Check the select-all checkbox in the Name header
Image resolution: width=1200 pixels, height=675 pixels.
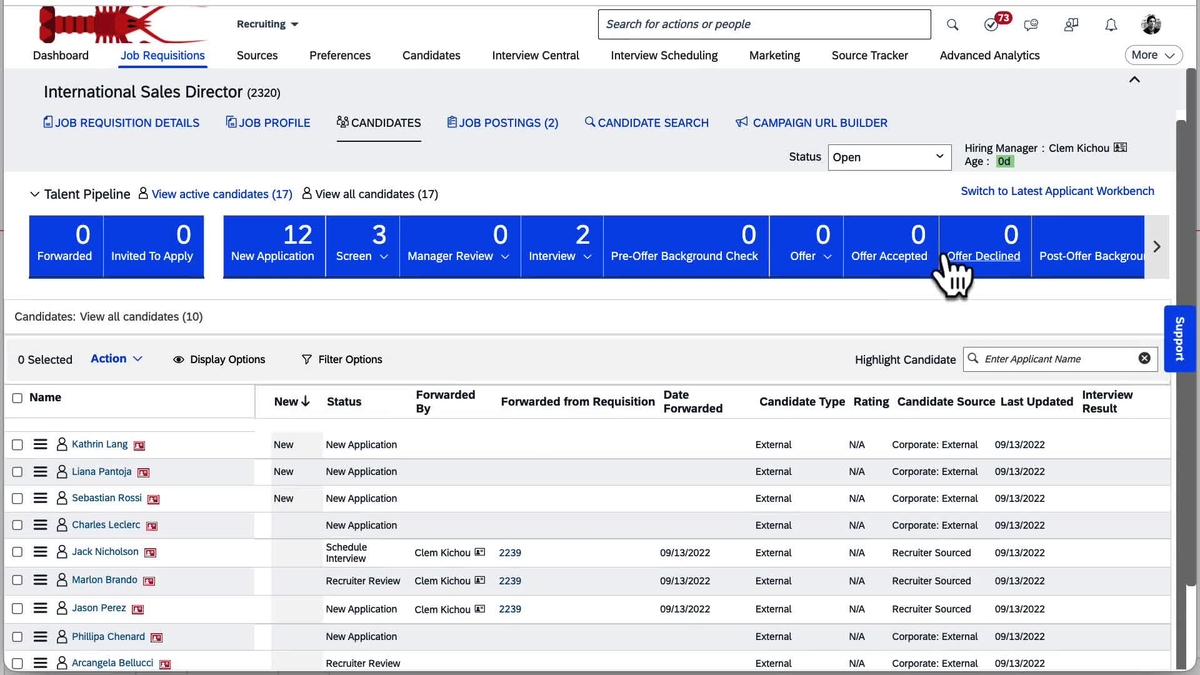[17, 397]
